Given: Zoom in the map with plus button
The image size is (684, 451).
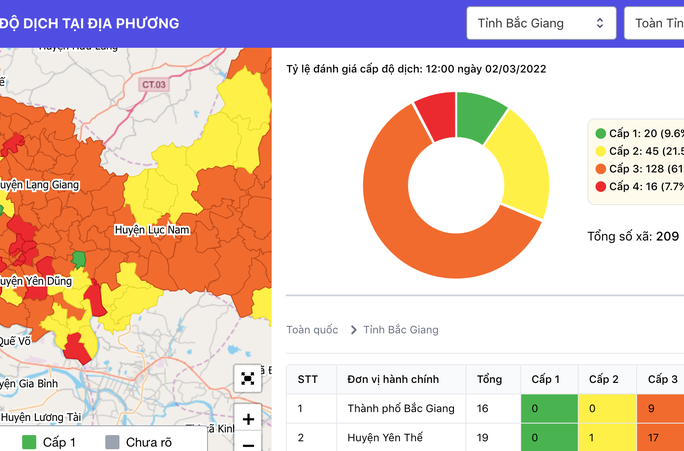Looking at the screenshot, I should tap(248, 419).
